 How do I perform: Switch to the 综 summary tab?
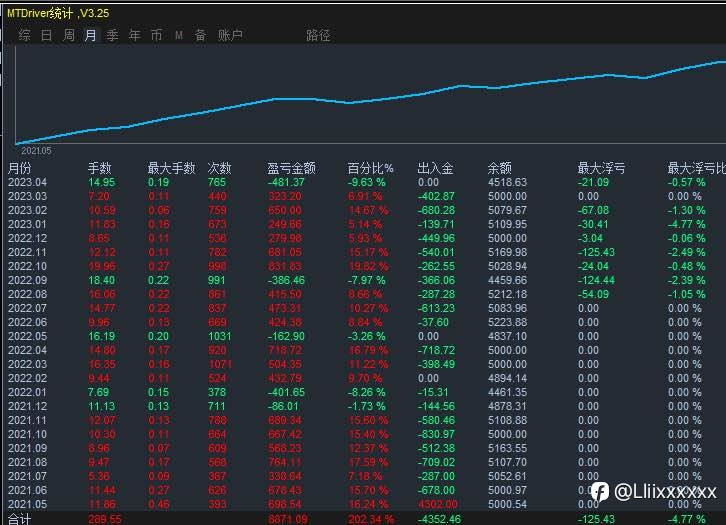coord(25,35)
